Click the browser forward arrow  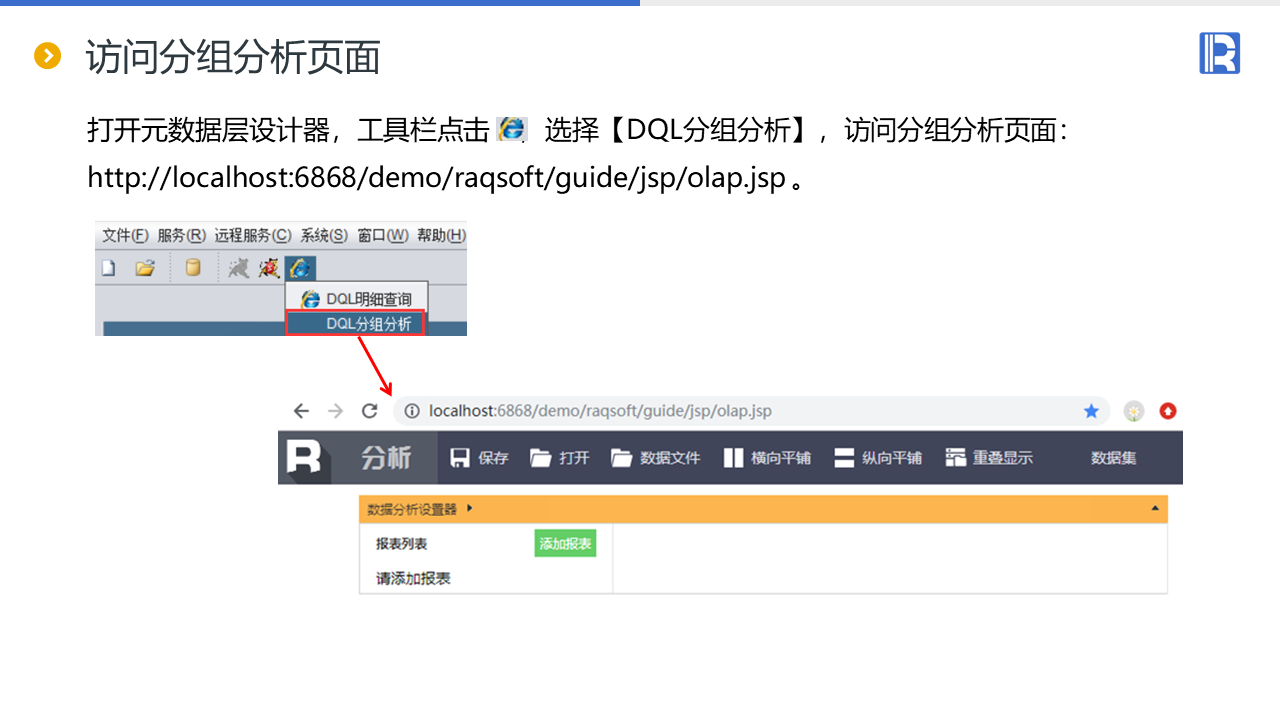(335, 411)
